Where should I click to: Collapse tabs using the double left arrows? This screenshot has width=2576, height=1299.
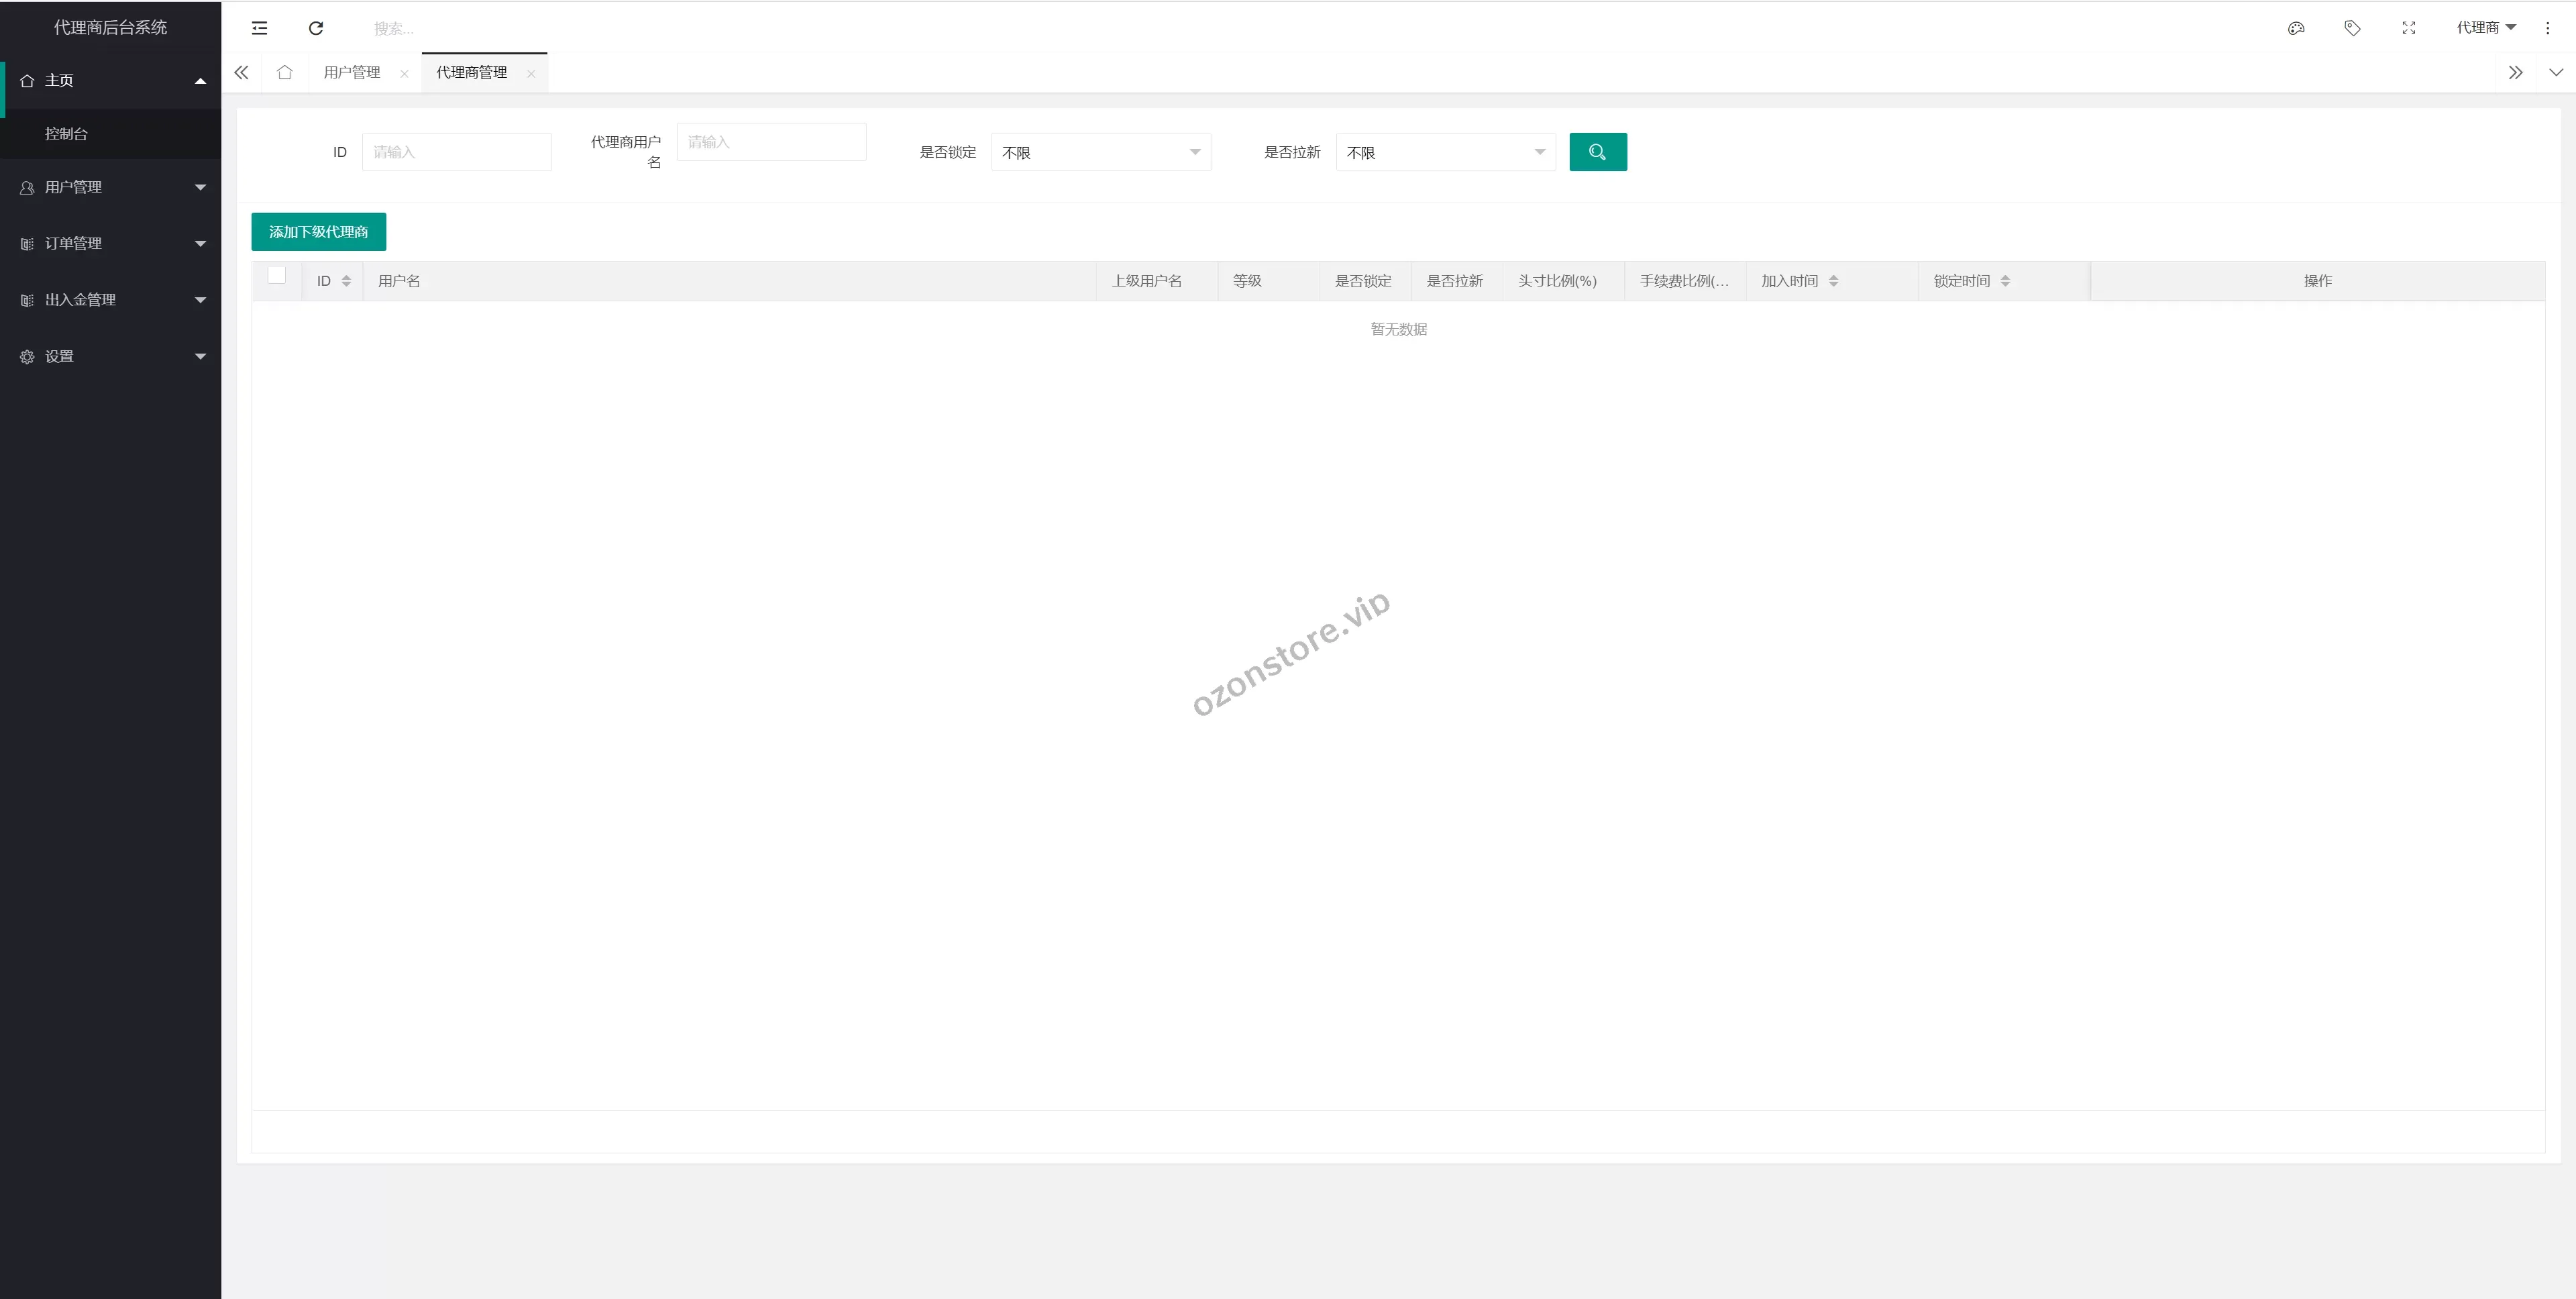click(x=241, y=72)
